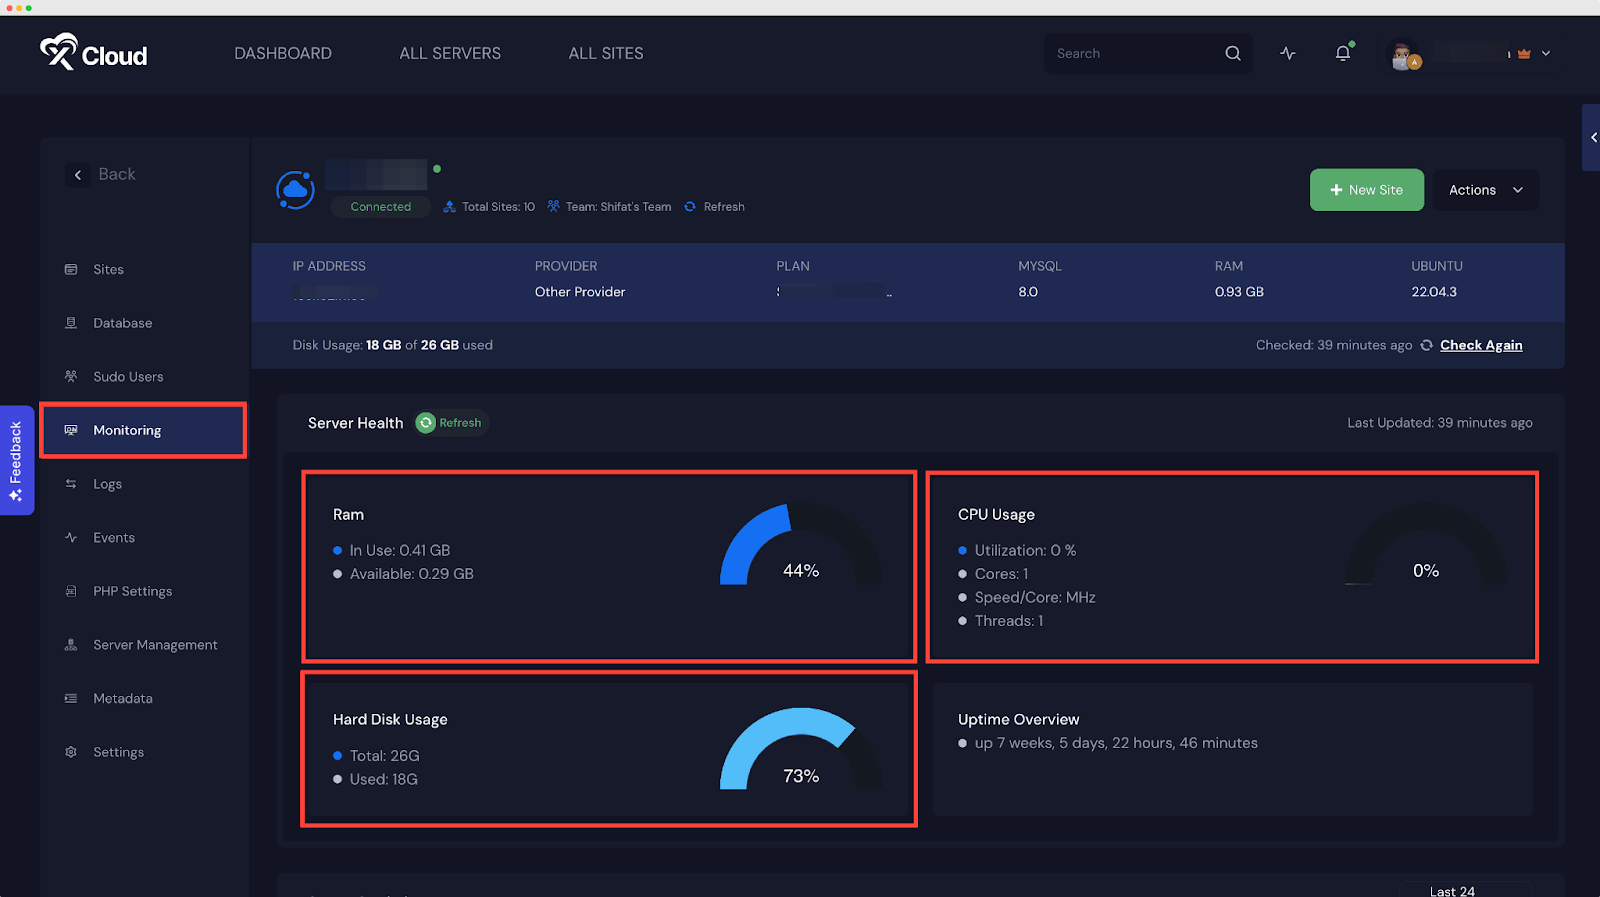Go Back using the sidebar button
1600x897 pixels.
(x=102, y=175)
